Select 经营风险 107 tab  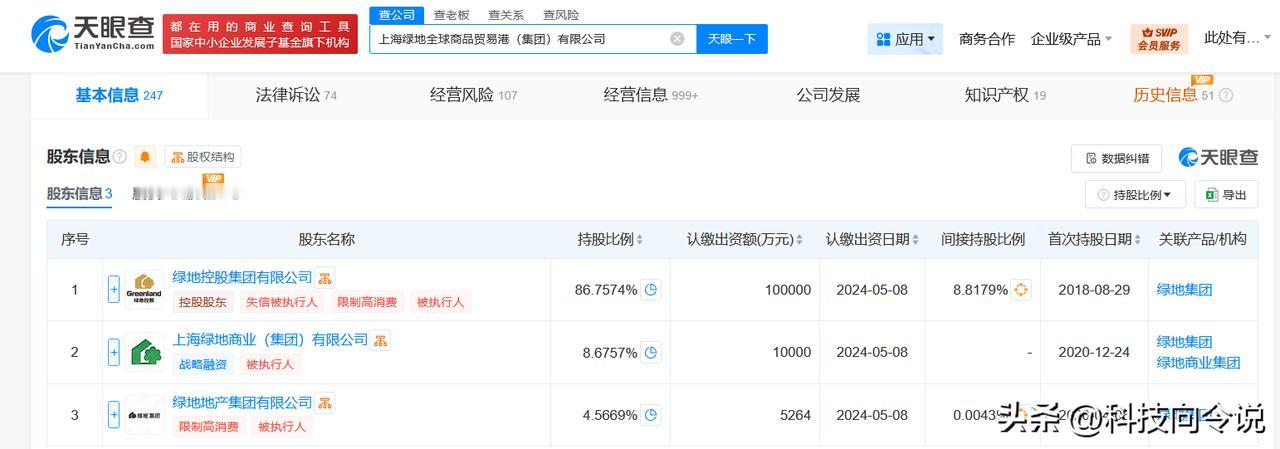[x=474, y=95]
